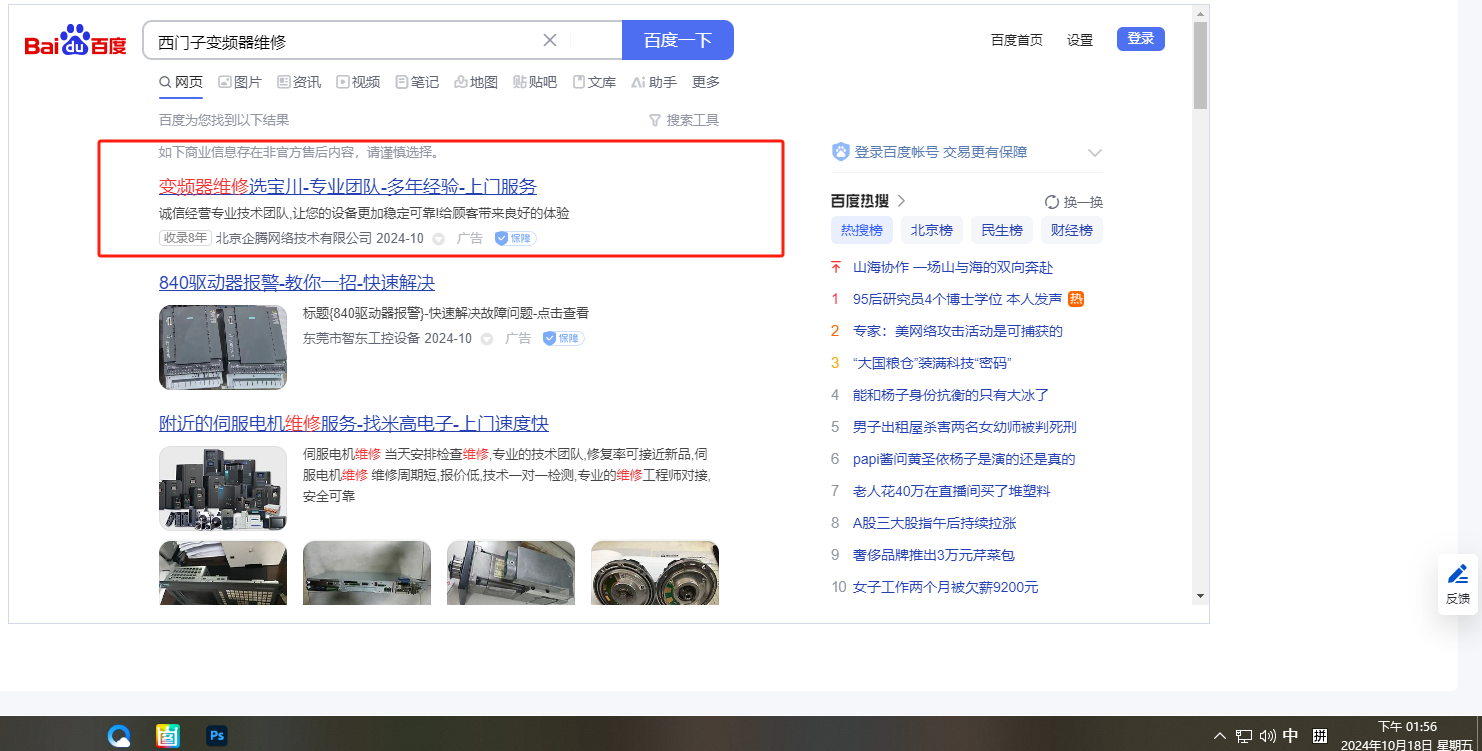This screenshot has height=751, width=1482.
Task: Open hot search 能和杨子身份抗衡的只有大冰了
Action: pyautogui.click(x=951, y=395)
